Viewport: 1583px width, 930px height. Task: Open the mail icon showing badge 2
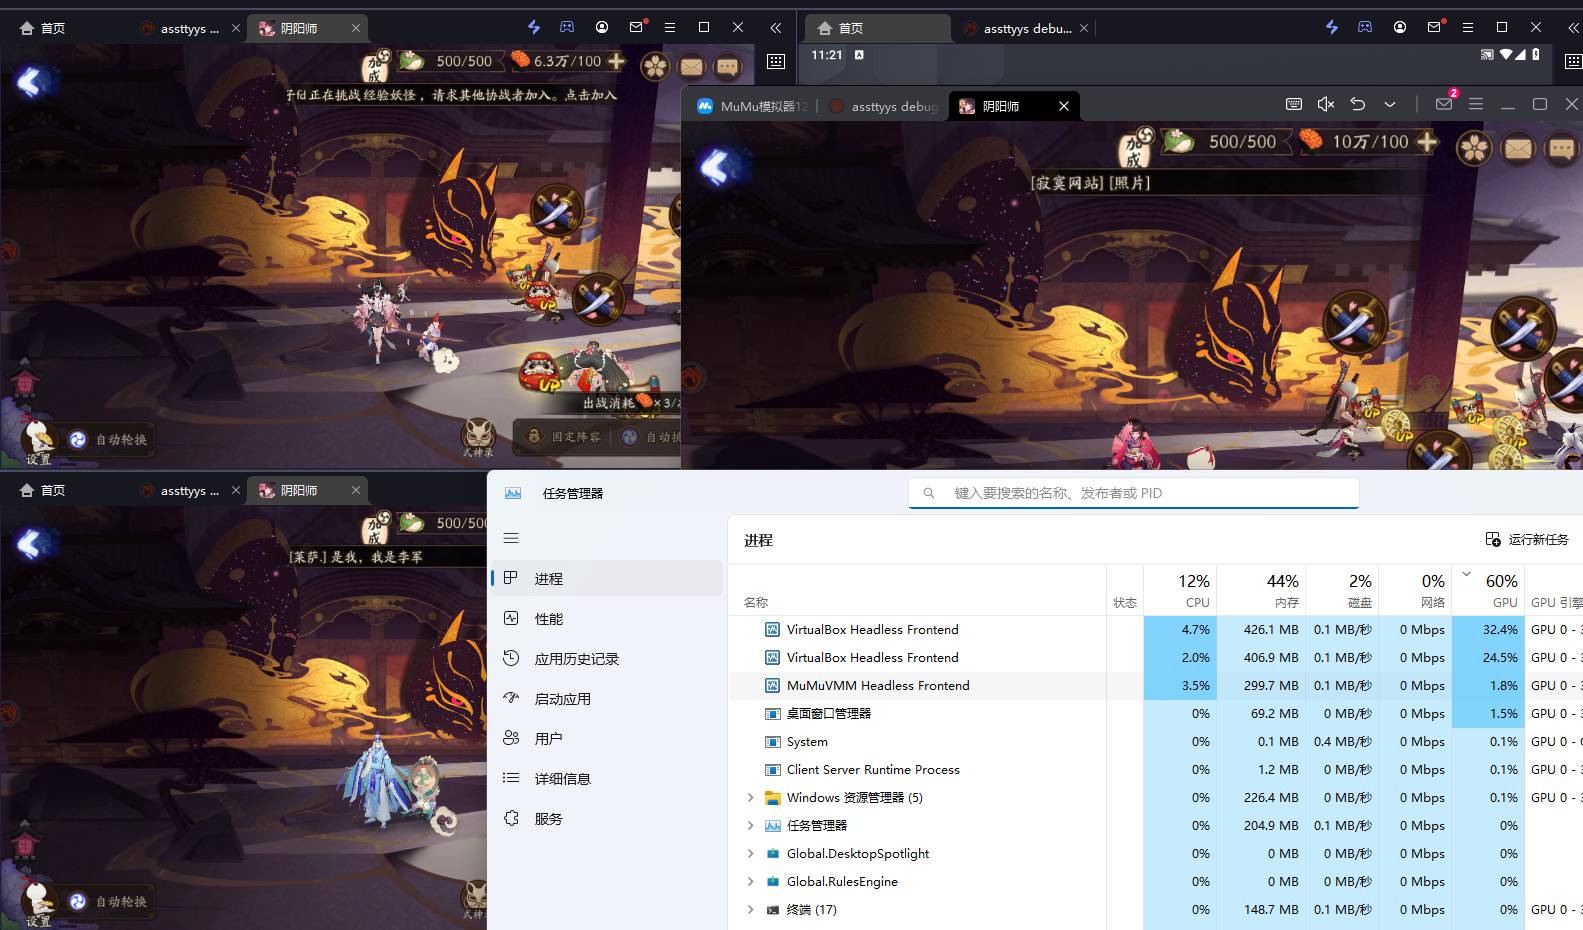click(1444, 104)
